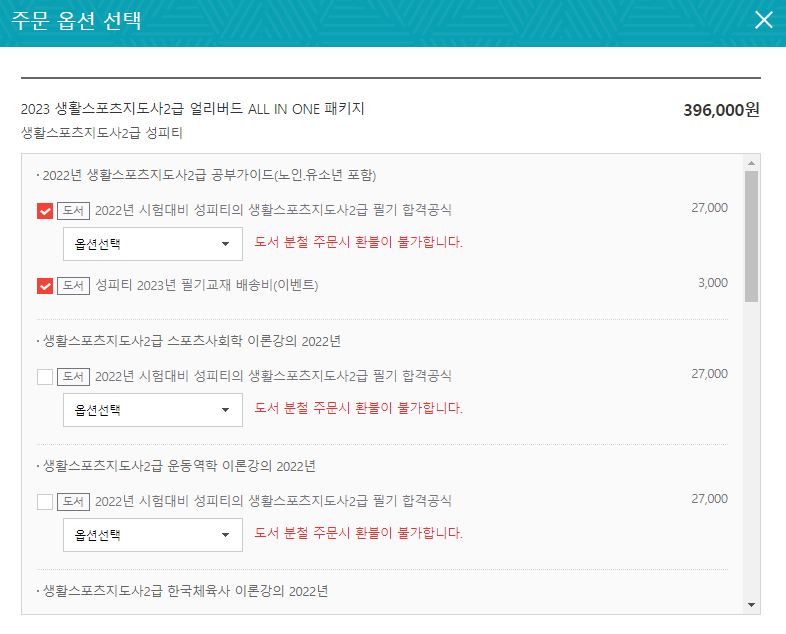Click the 도서 badge beside 배송비(이벤트) item
786x634 pixels.
tap(73, 285)
